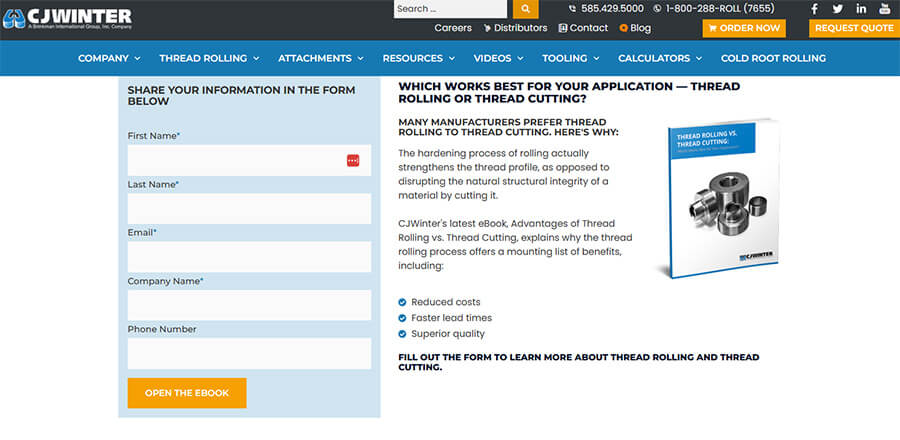900x440 pixels.
Task: Expand the Calculators dropdown menu
Action: pos(660,58)
